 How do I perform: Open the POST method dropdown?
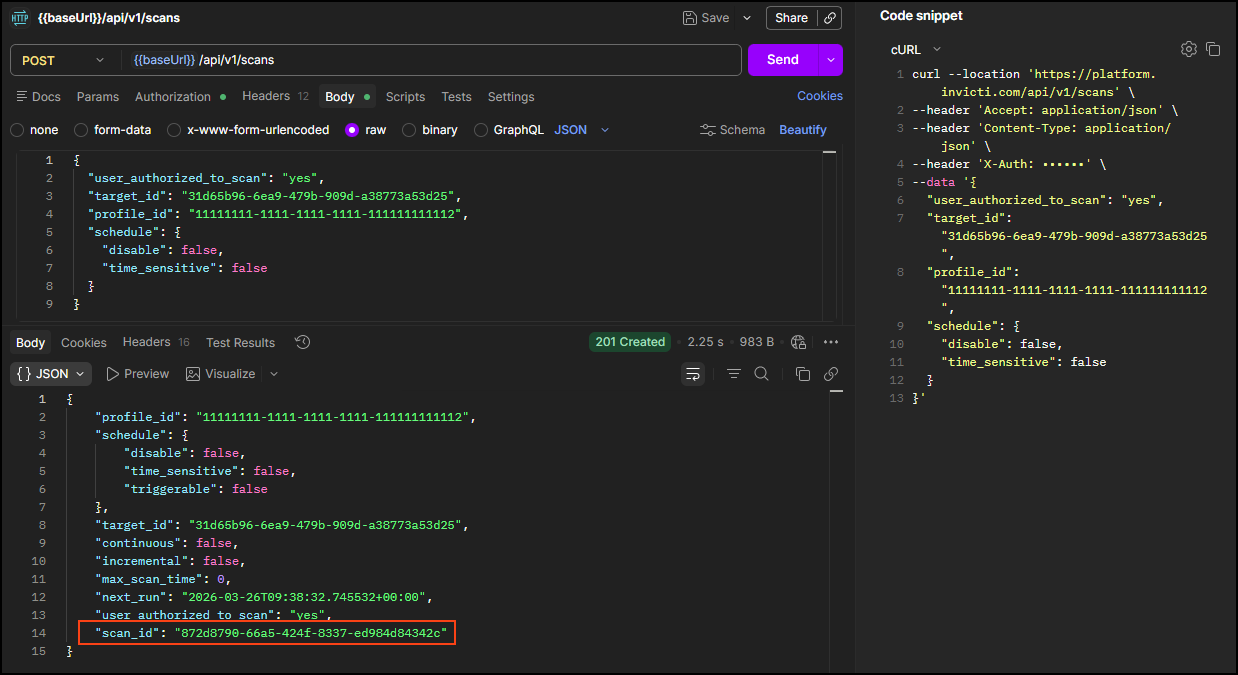[62, 60]
